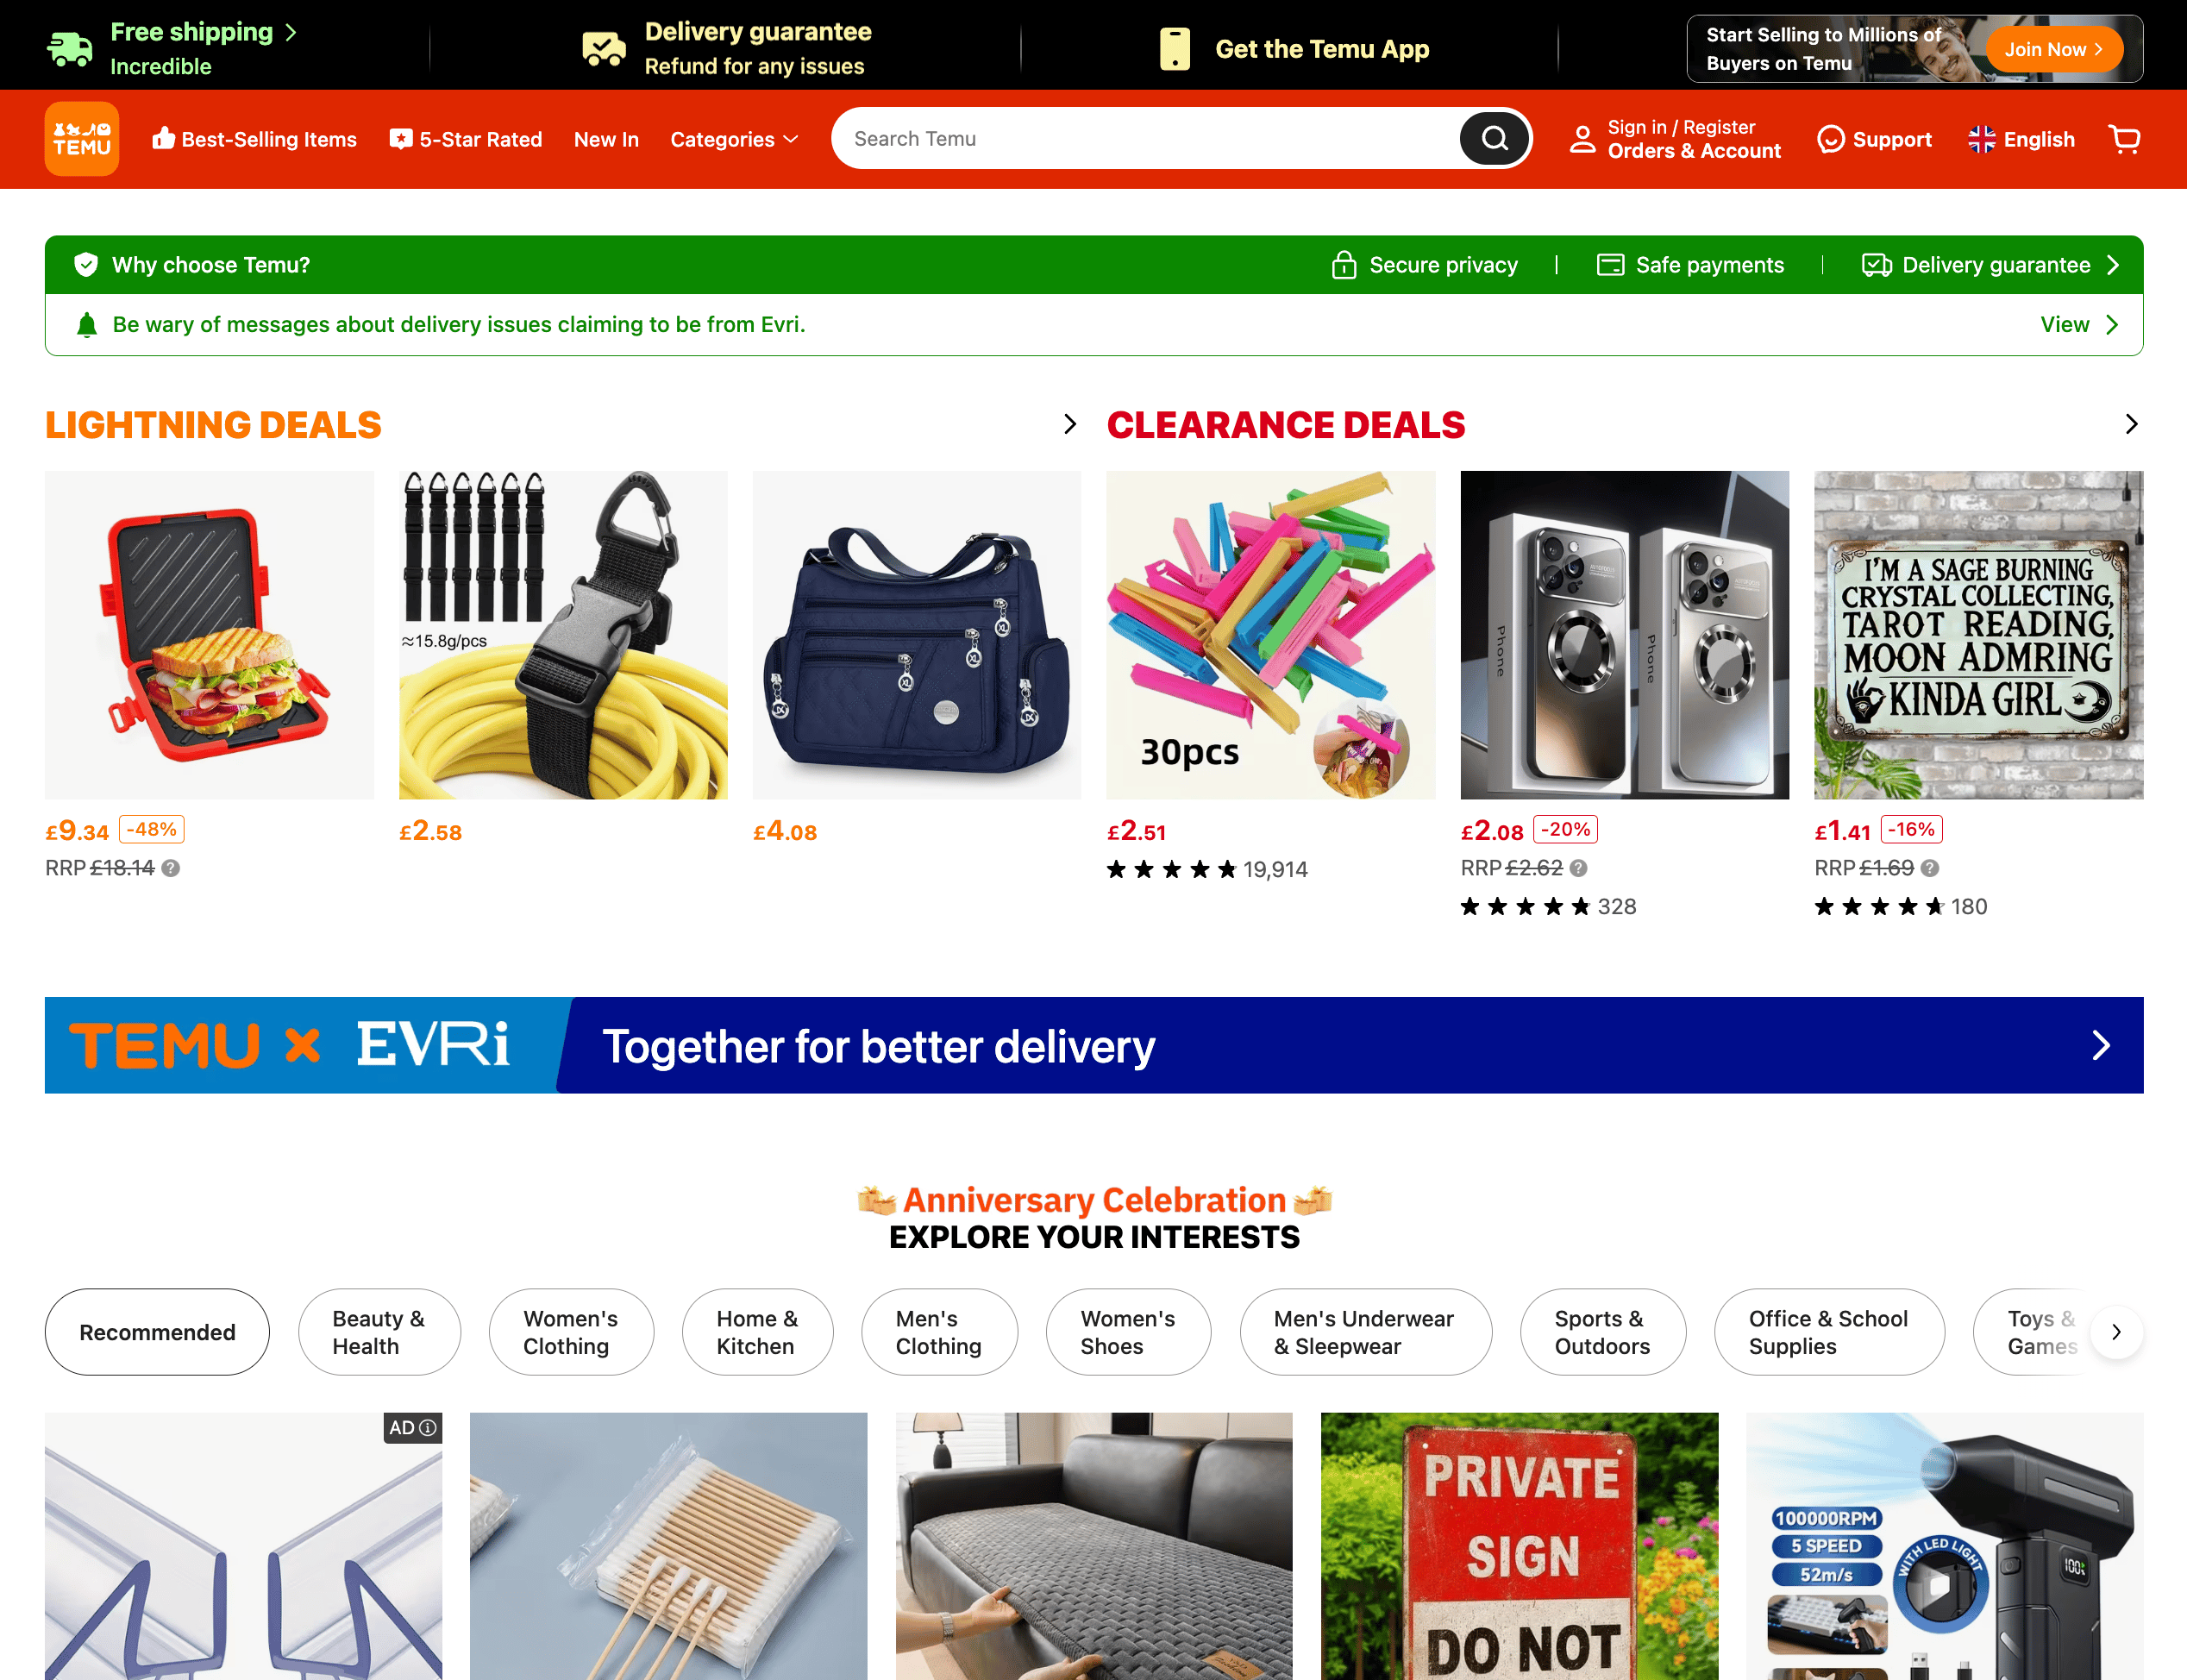The height and width of the screenshot is (1680, 2187).
Task: Show more interest categories with arrow
Action: (2115, 1331)
